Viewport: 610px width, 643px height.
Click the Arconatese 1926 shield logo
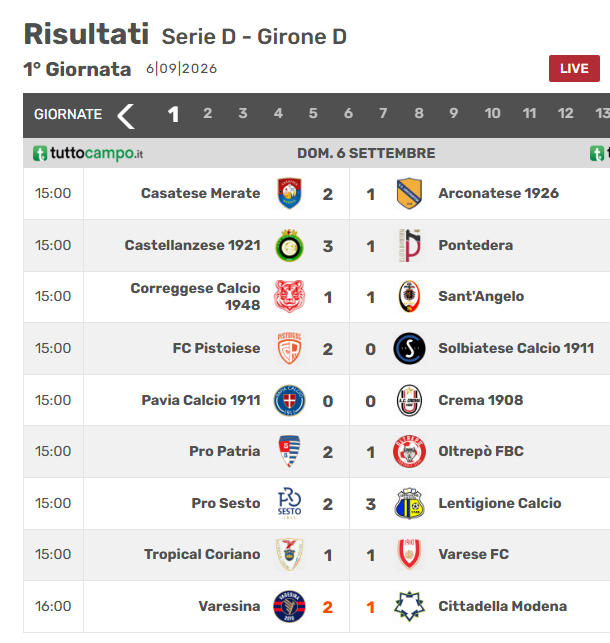coord(409,193)
